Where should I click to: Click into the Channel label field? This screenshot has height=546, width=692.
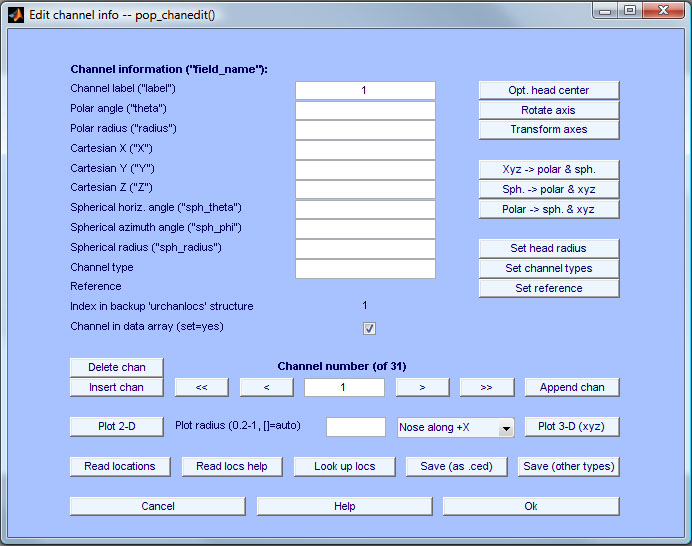(365, 90)
